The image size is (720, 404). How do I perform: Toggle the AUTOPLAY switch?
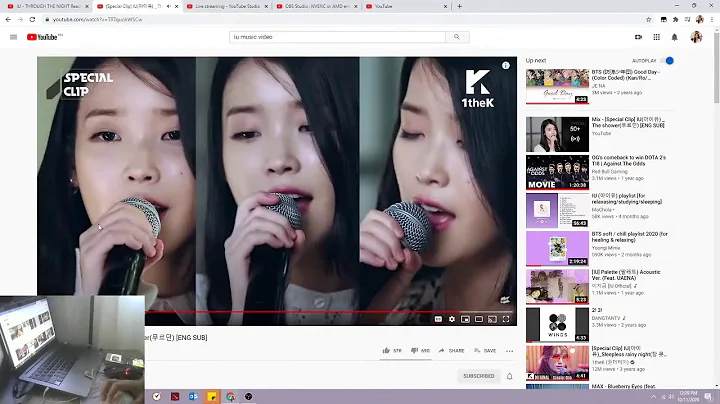[667, 61]
